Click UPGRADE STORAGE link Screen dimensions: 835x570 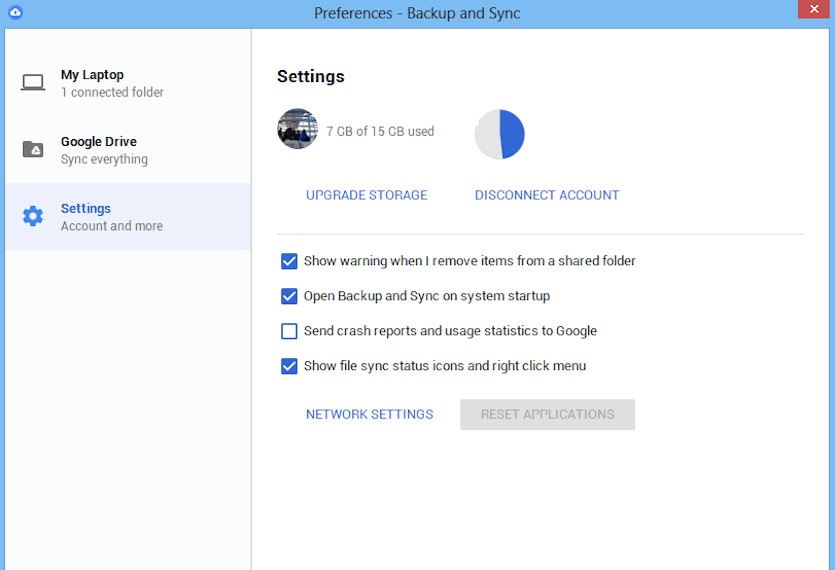click(366, 195)
